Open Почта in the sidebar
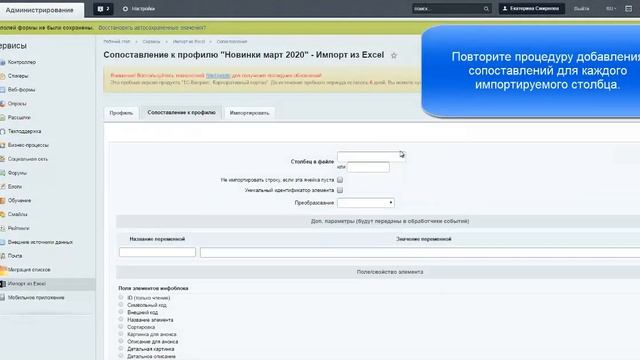The height and width of the screenshot is (360, 640). click(15, 256)
